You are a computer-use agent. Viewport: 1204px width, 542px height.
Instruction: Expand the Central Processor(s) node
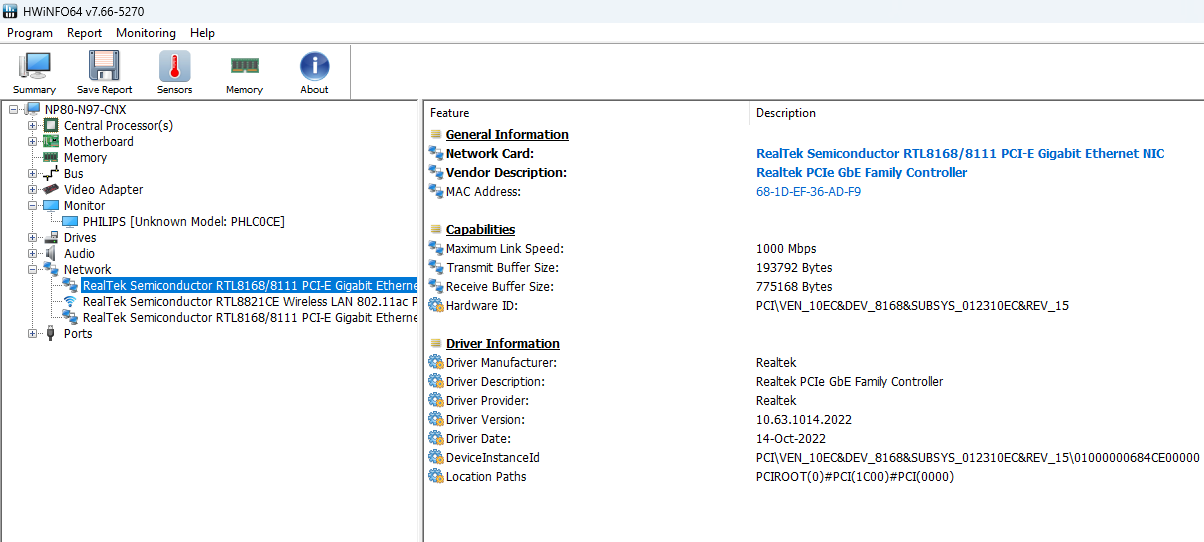[x=33, y=125]
